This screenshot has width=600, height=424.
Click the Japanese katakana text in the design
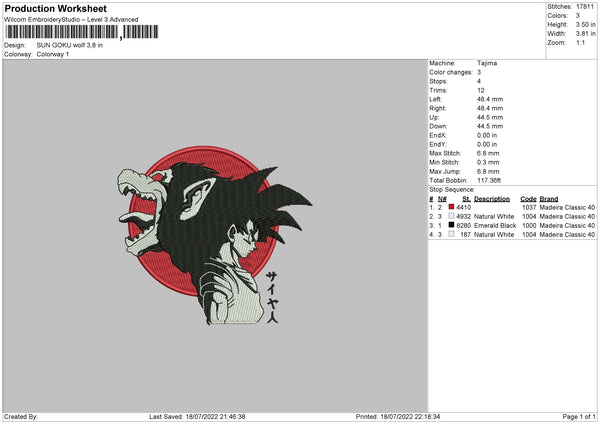272,297
